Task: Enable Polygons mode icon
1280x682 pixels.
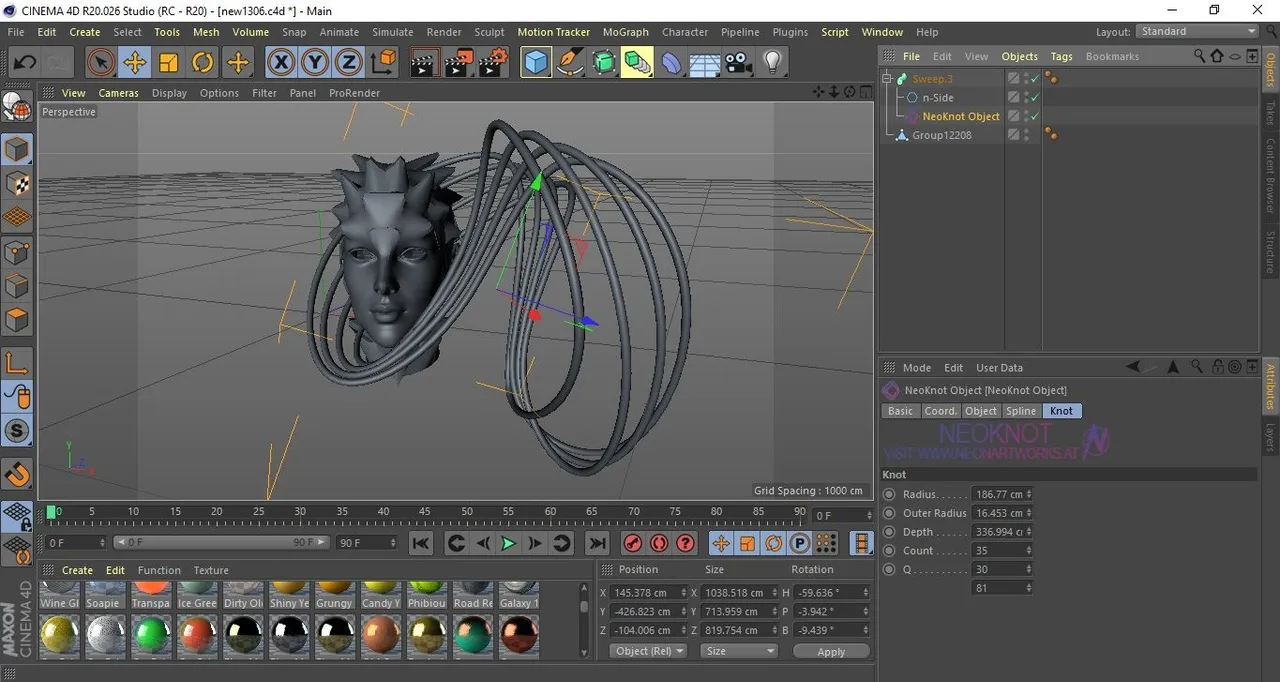Action: click(17, 320)
